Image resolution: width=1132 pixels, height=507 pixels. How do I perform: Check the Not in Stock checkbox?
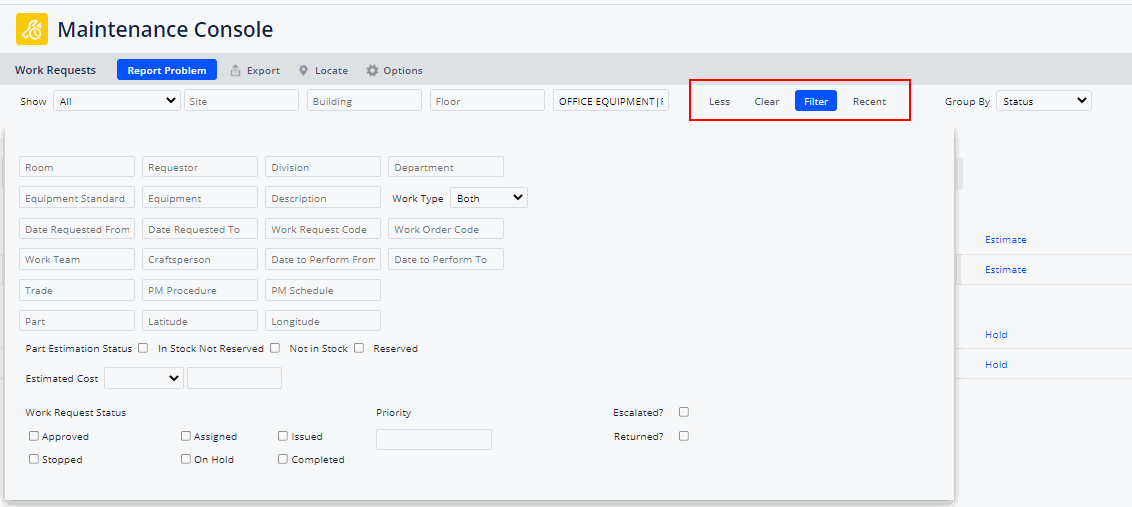pyautogui.click(x=359, y=348)
